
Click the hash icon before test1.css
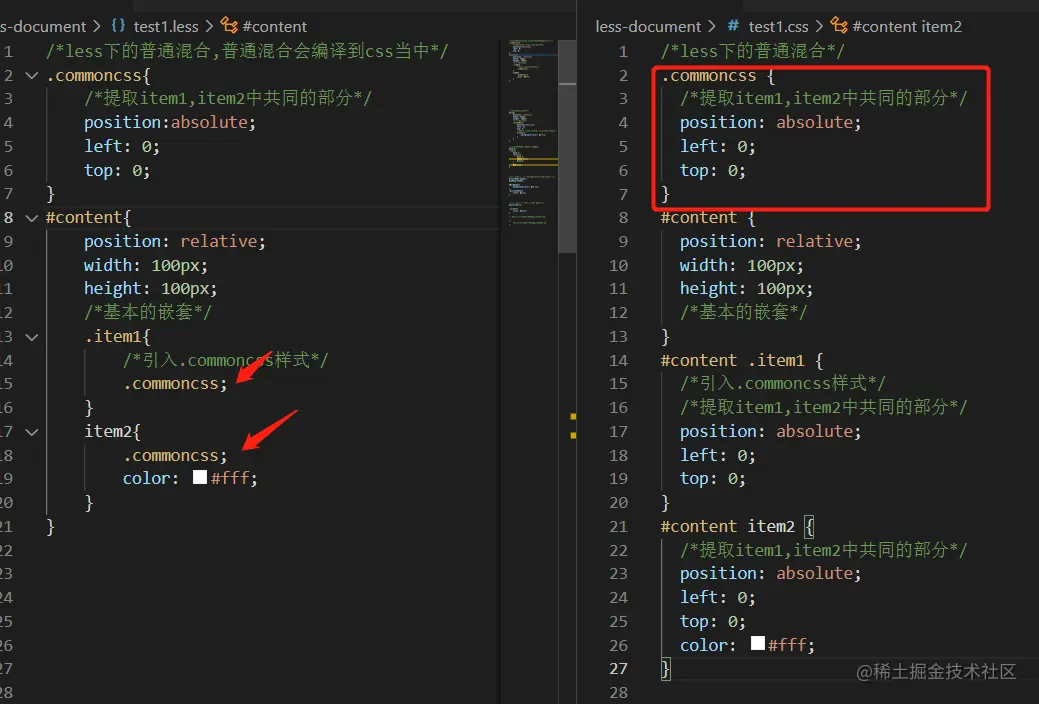(x=733, y=26)
